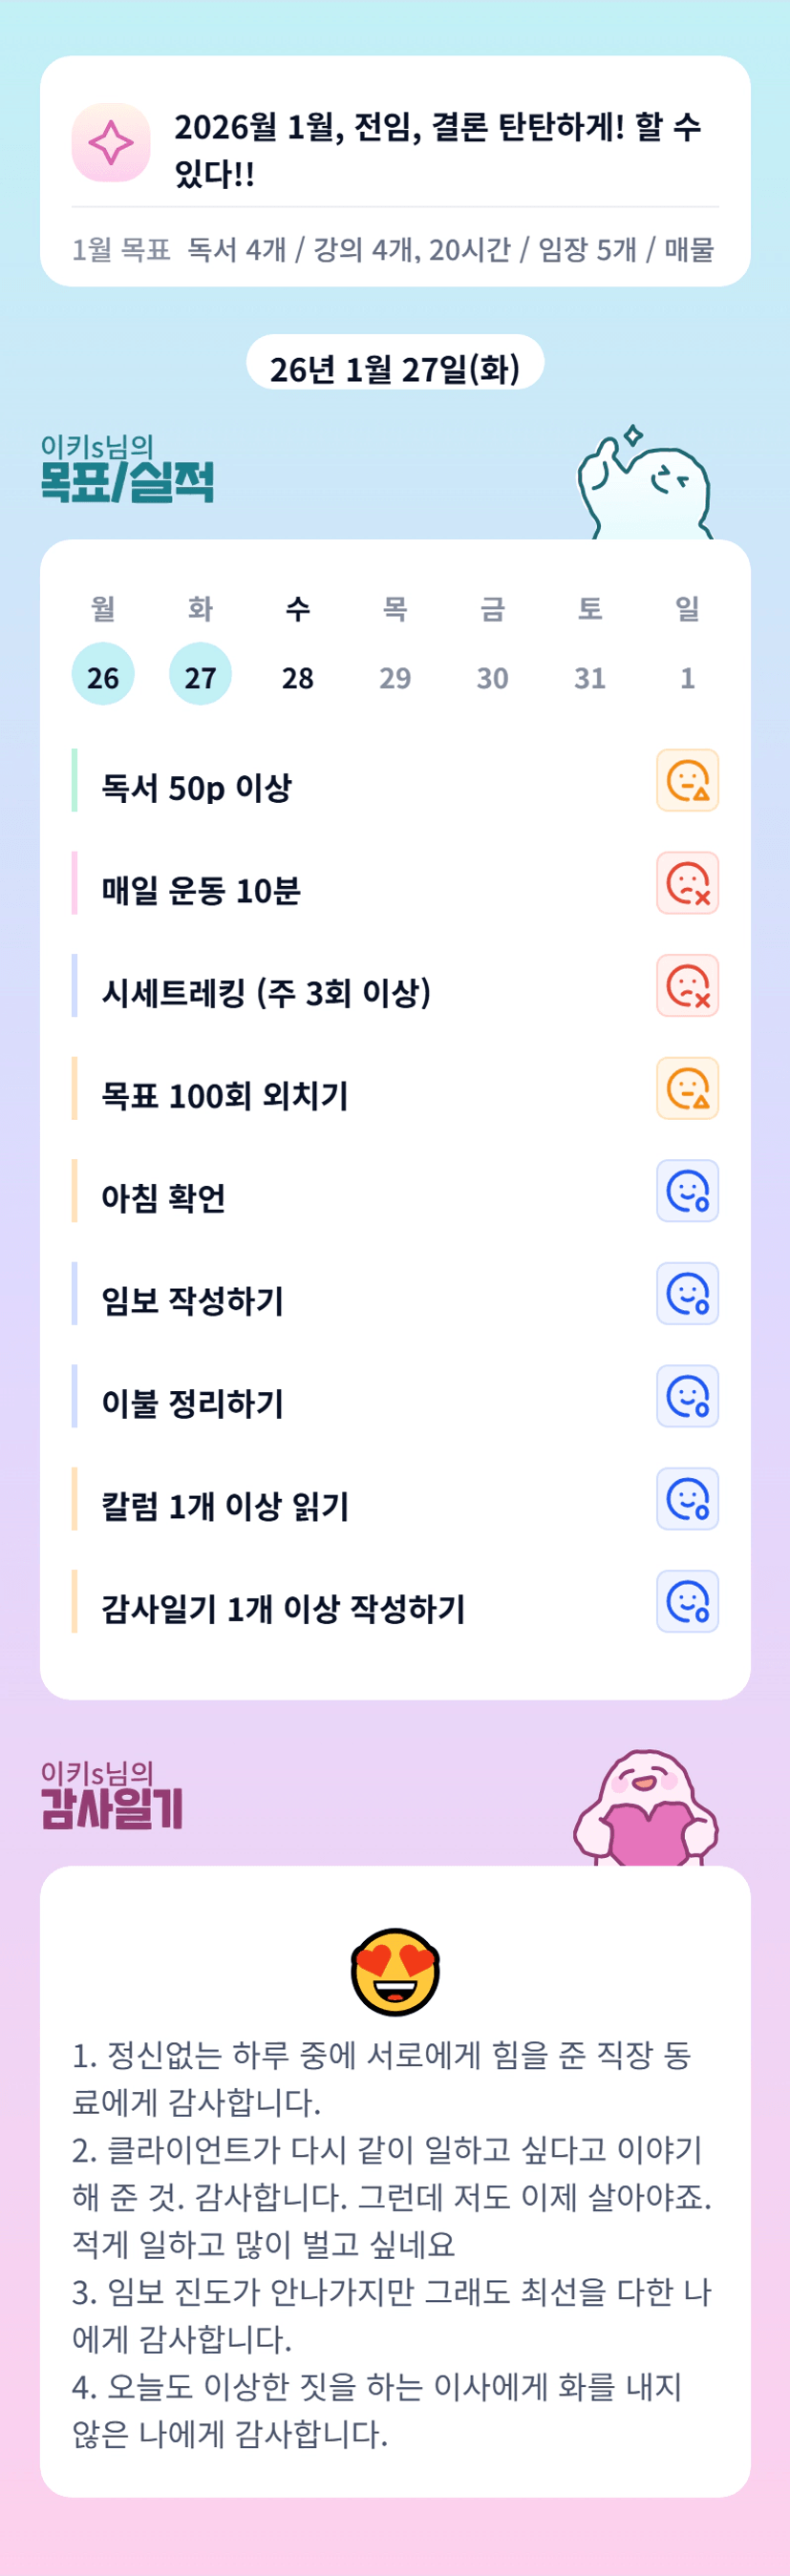Toggle status for 이불 정리하기
The height and width of the screenshot is (2576, 790).
coord(687,1396)
